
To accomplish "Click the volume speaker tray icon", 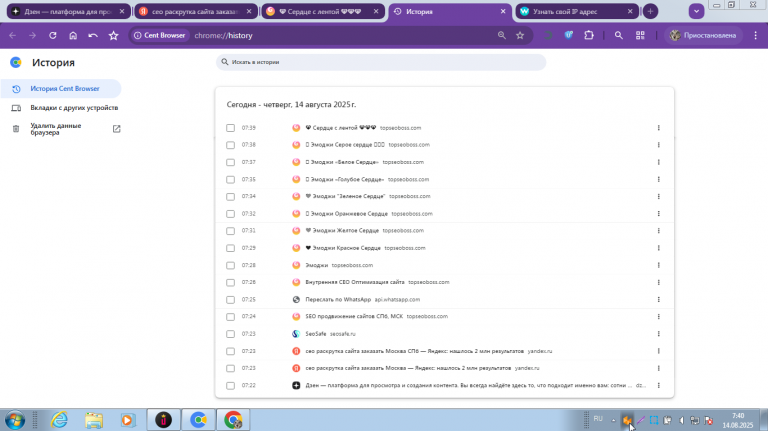I will pos(681,420).
